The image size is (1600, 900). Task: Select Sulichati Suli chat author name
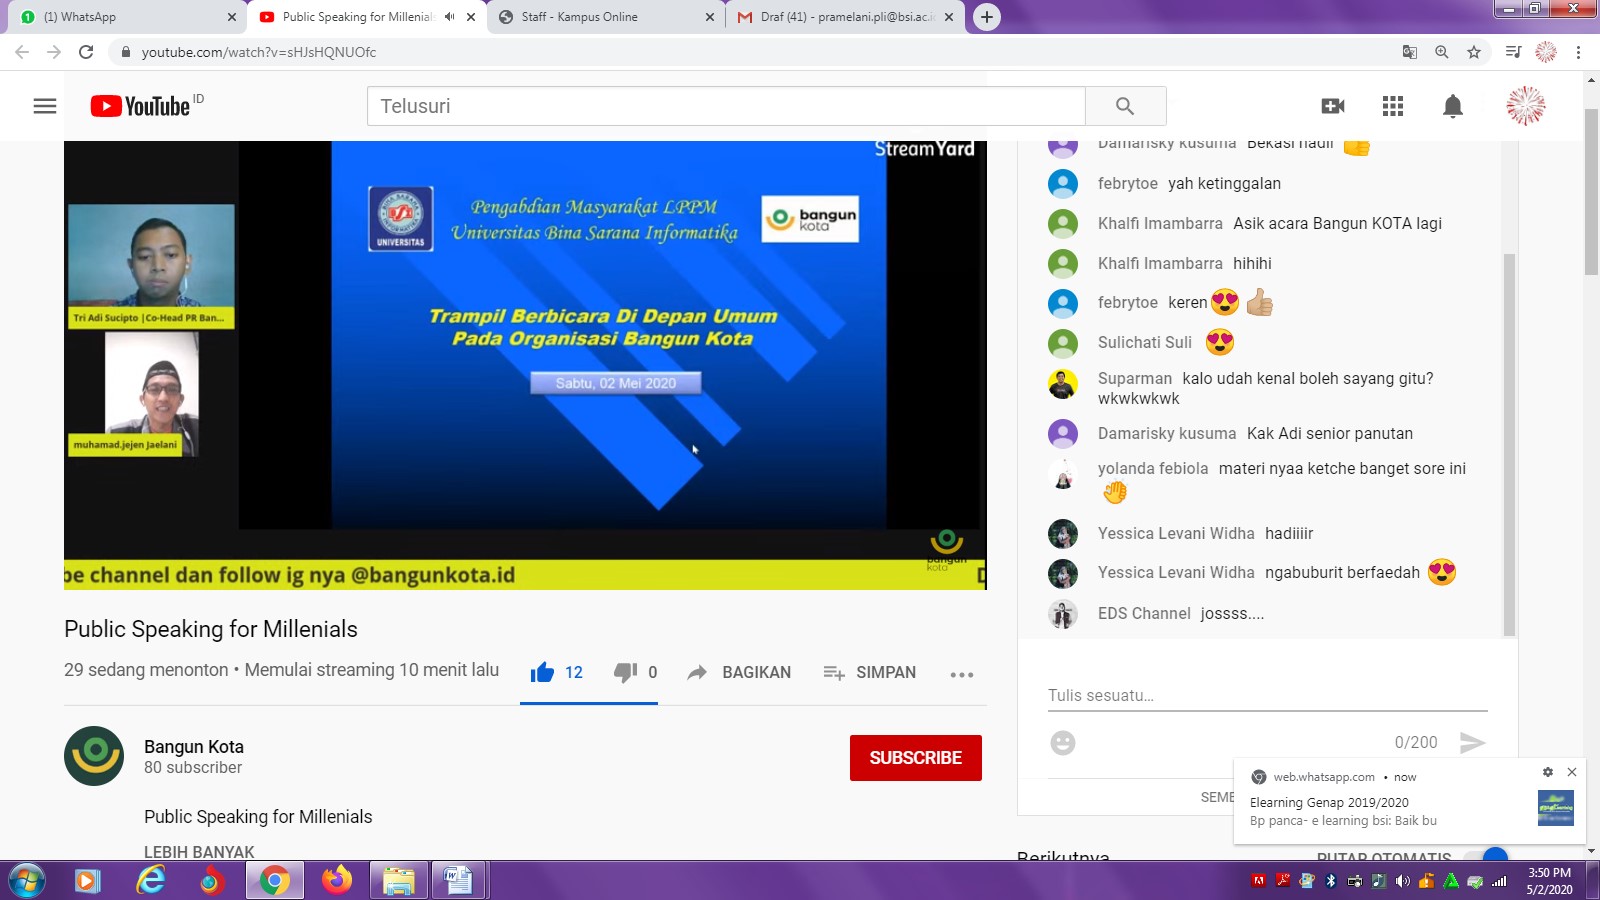point(1145,342)
